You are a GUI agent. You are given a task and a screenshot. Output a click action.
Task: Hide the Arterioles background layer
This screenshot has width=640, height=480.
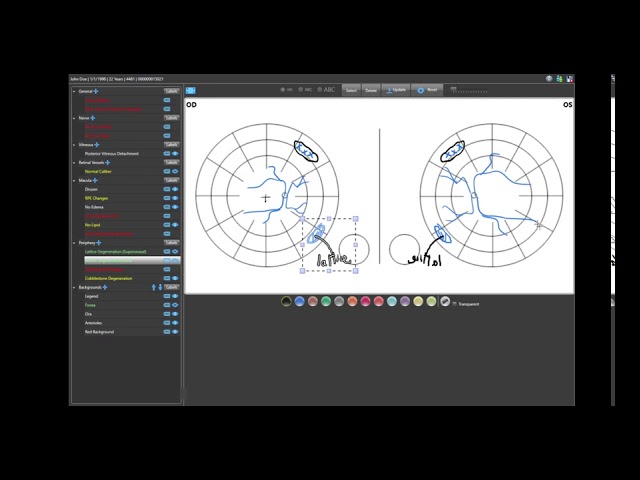tap(175, 323)
